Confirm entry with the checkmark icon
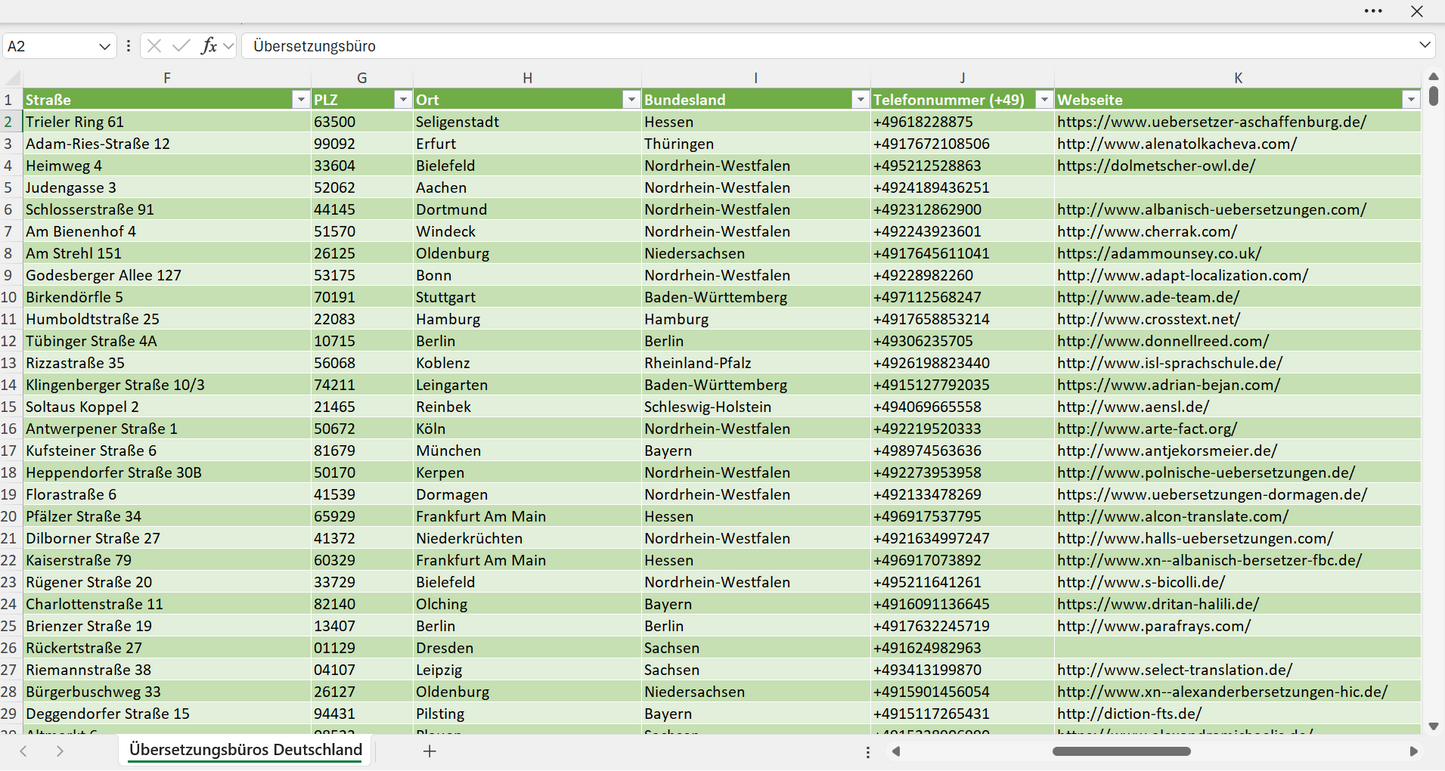Screen dimensions: 1445x771 (x=181, y=46)
